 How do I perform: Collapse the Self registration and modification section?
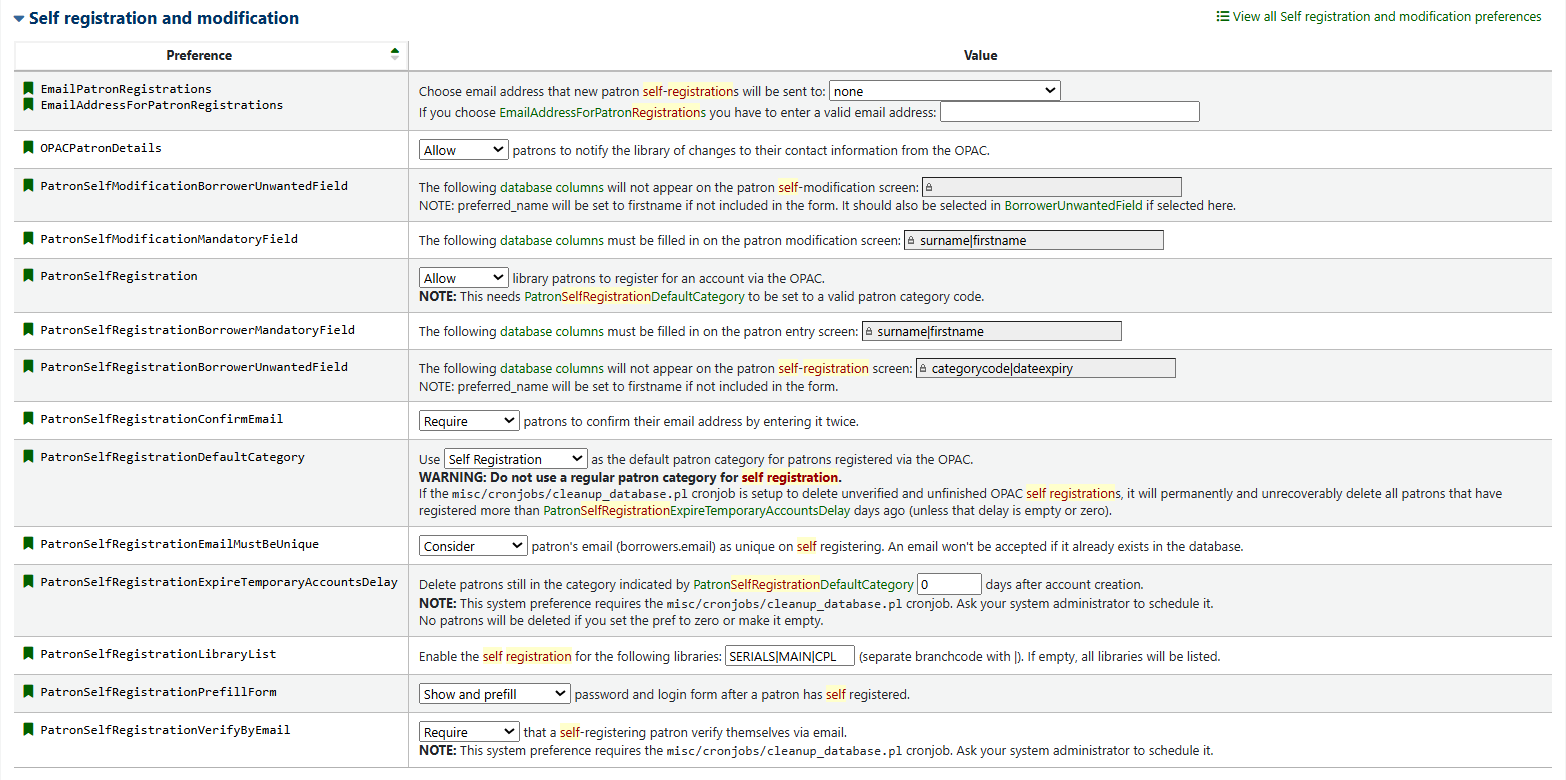tap(19, 18)
